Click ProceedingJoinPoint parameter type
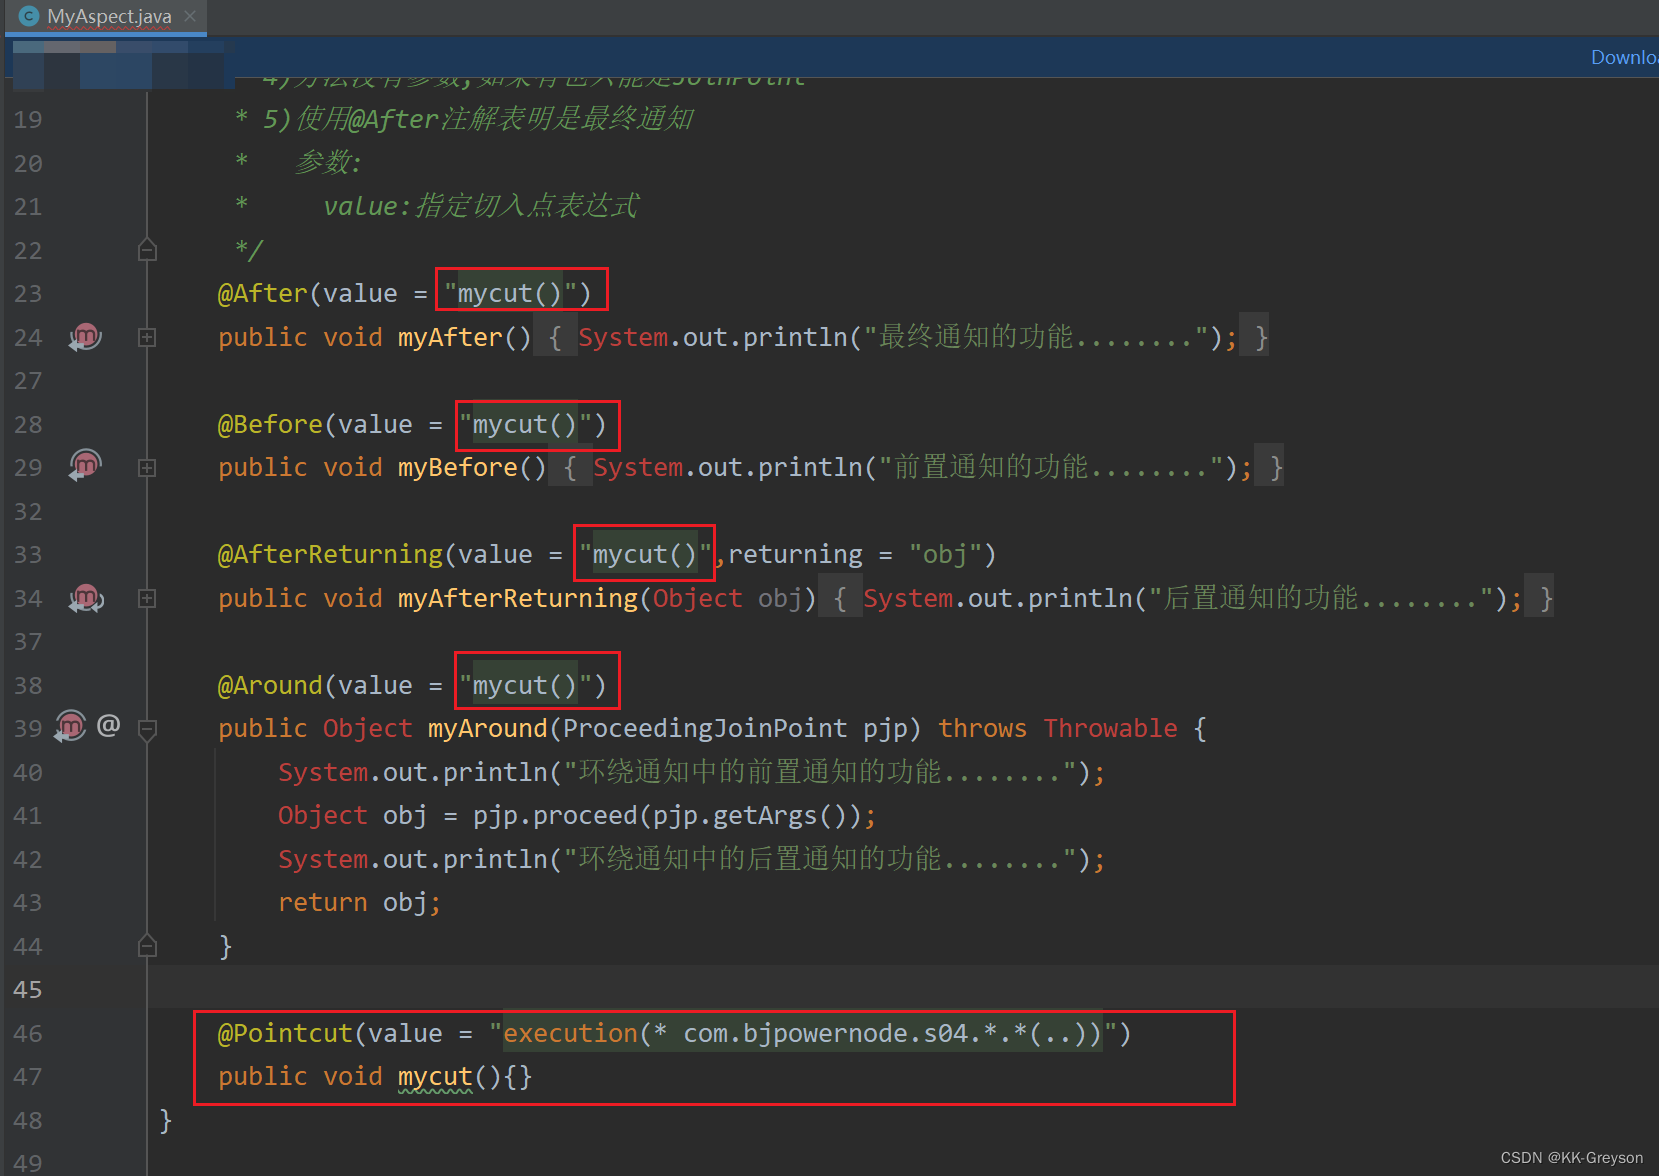The width and height of the screenshot is (1659, 1176). coord(705,729)
